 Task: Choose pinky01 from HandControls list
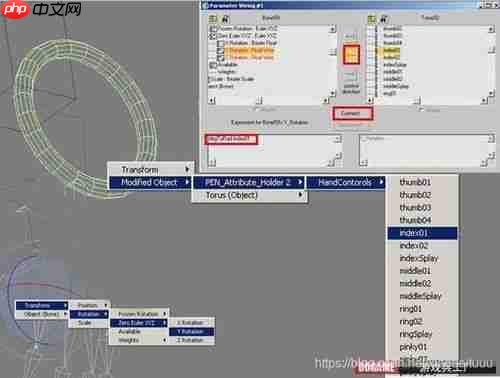[422, 347]
